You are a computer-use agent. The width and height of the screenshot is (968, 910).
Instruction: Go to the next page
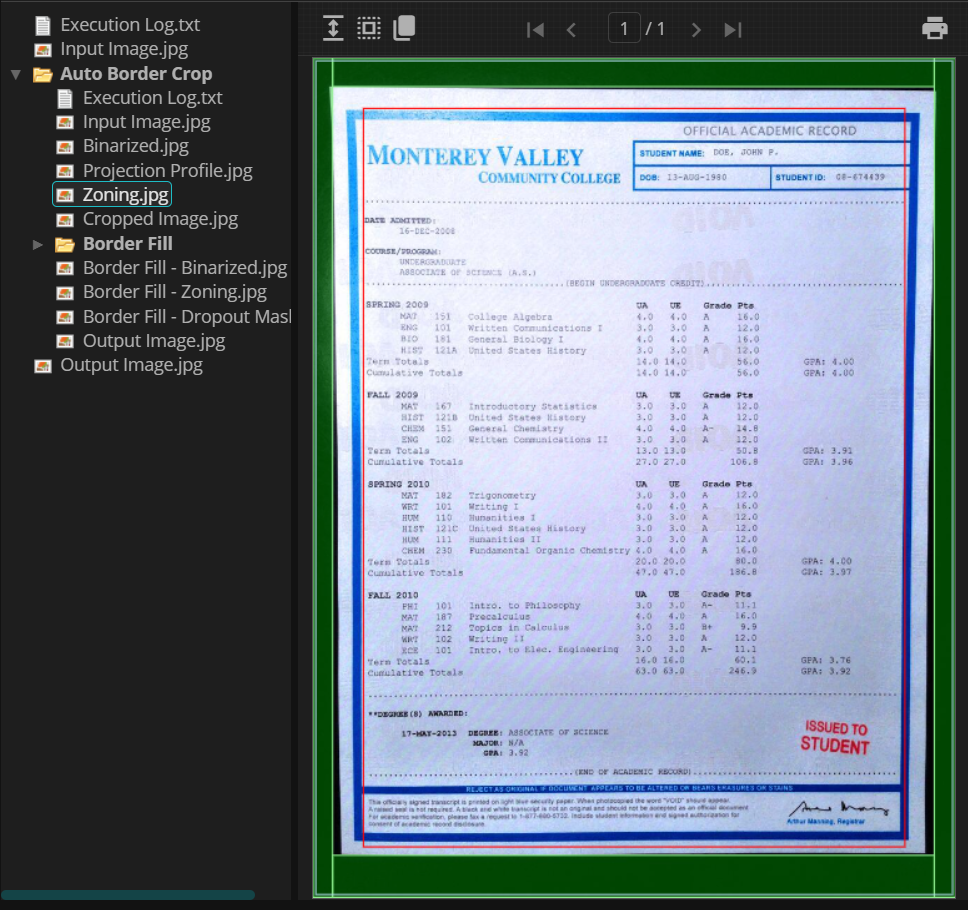pos(696,30)
